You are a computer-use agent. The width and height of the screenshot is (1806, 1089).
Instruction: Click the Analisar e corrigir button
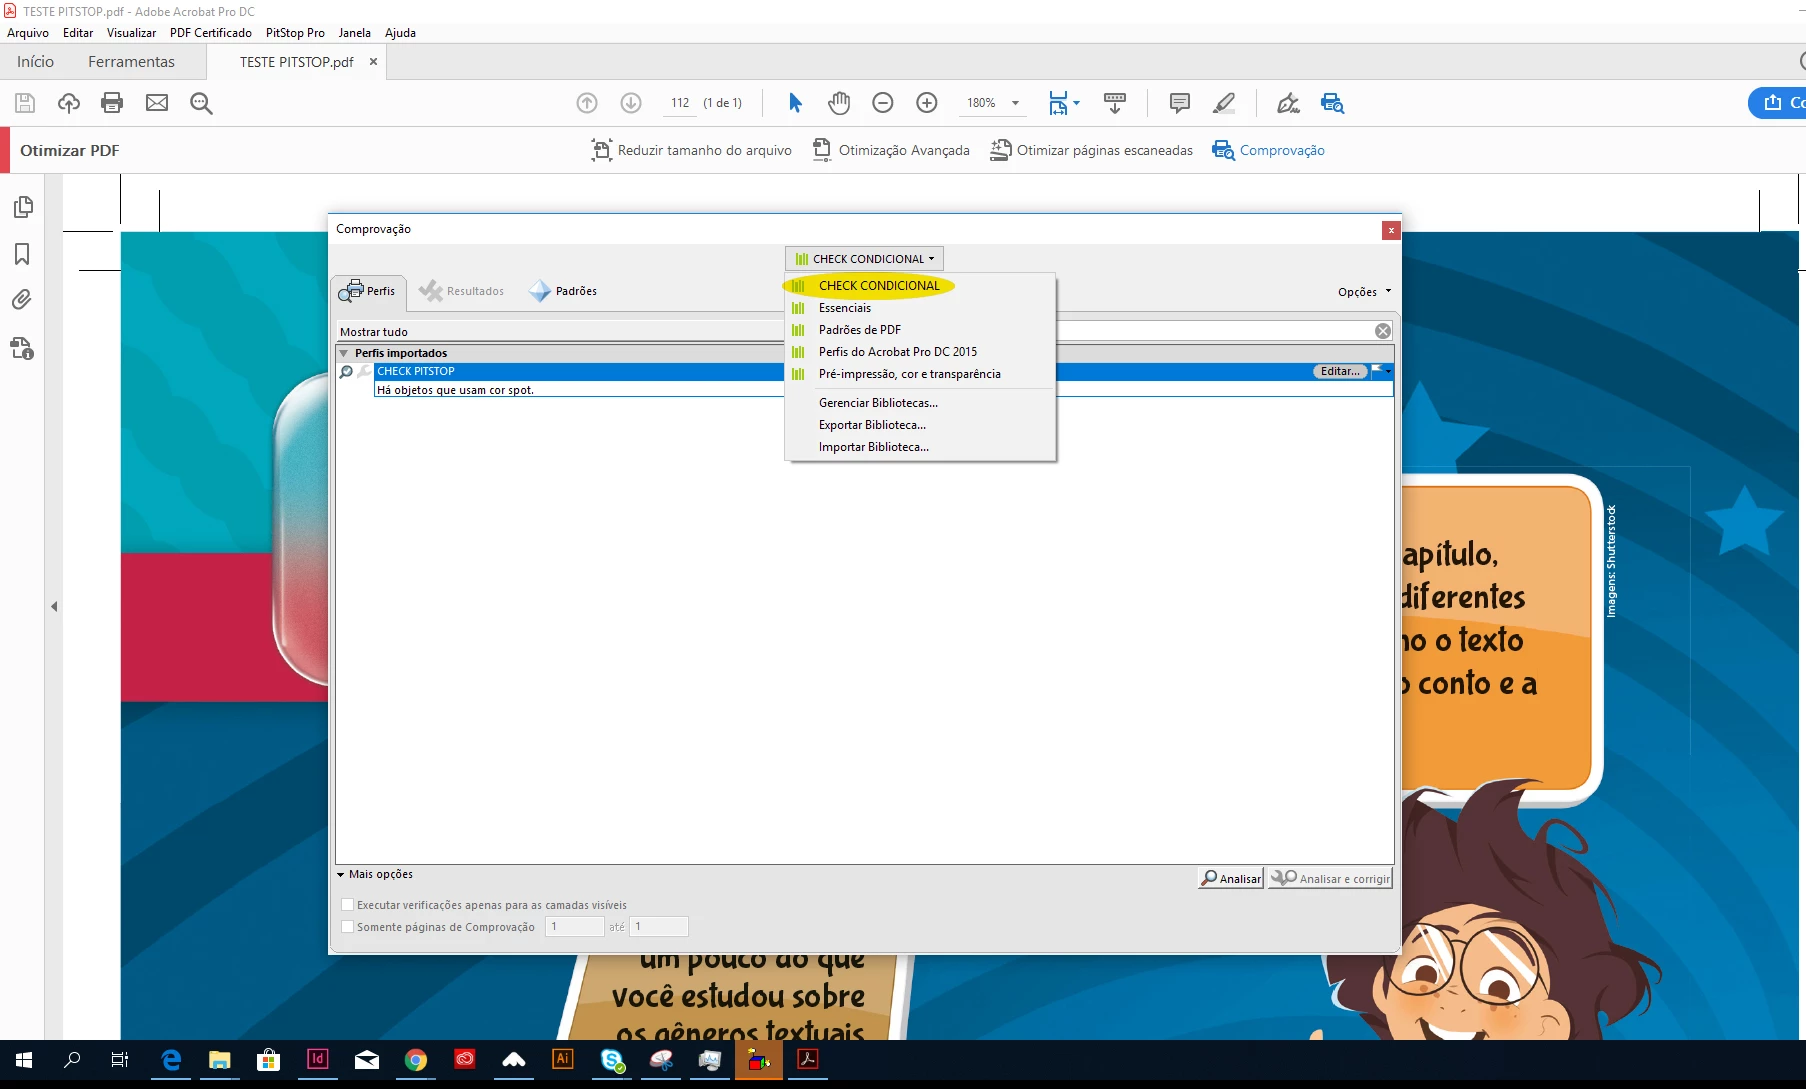point(1330,878)
